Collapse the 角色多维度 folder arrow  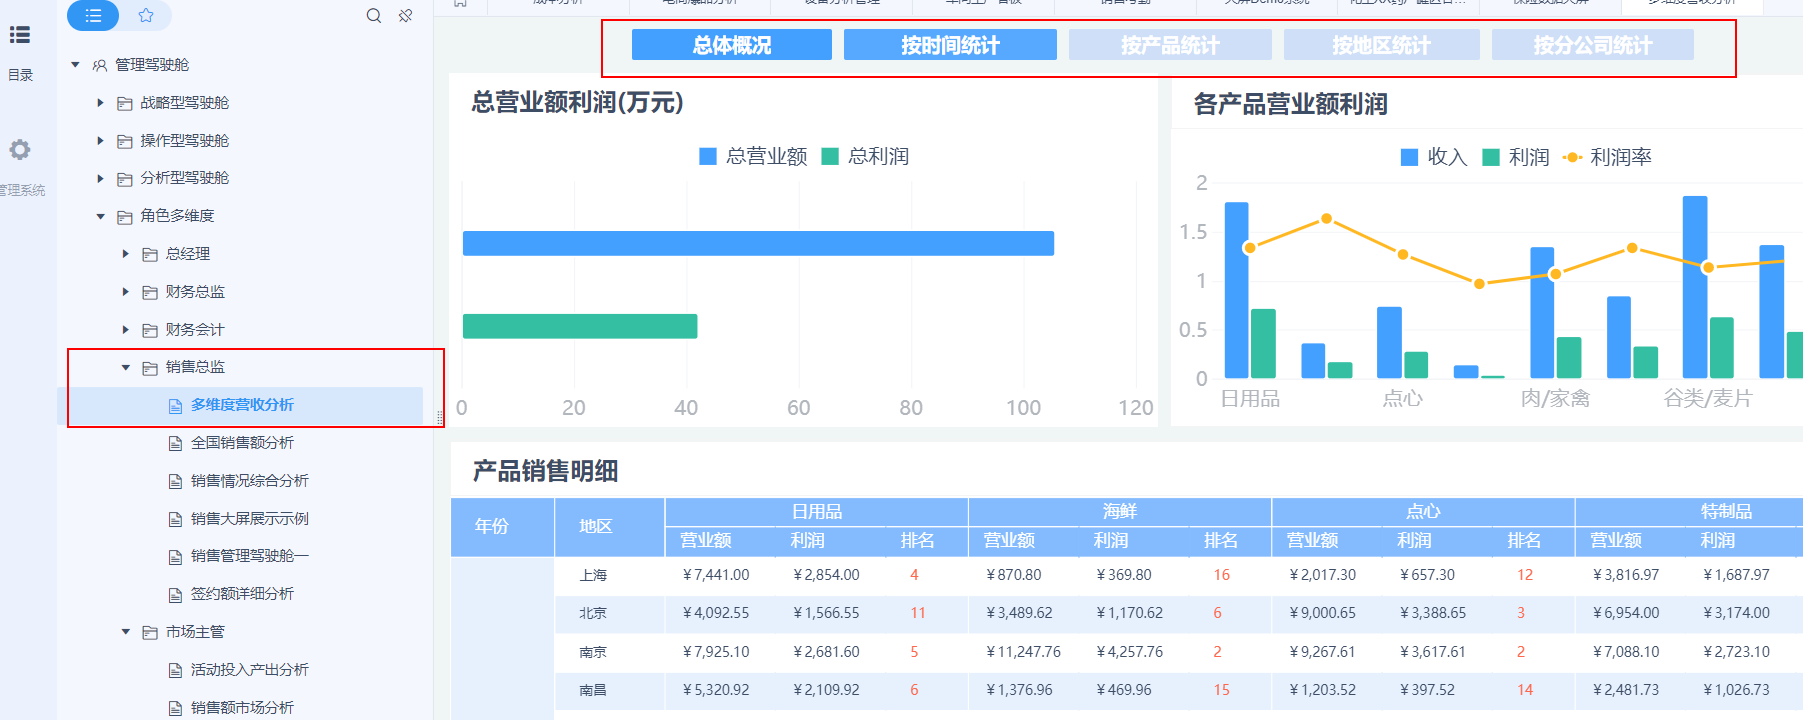[100, 216]
